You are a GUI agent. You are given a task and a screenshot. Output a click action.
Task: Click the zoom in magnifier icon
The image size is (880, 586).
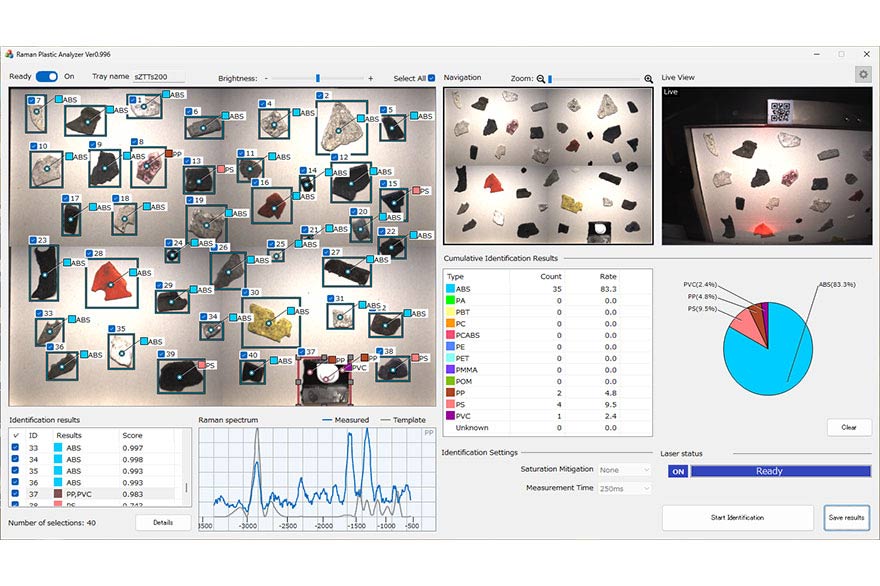pos(648,78)
